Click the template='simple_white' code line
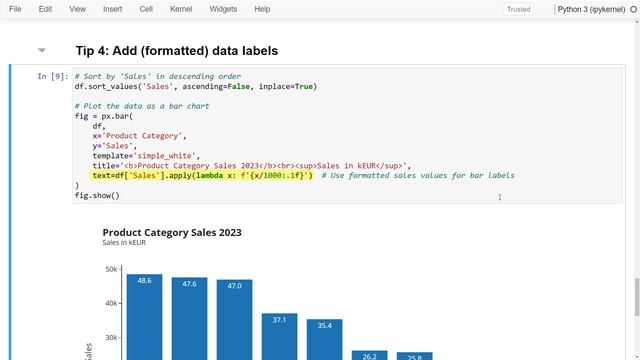The height and width of the screenshot is (360, 640). point(146,156)
